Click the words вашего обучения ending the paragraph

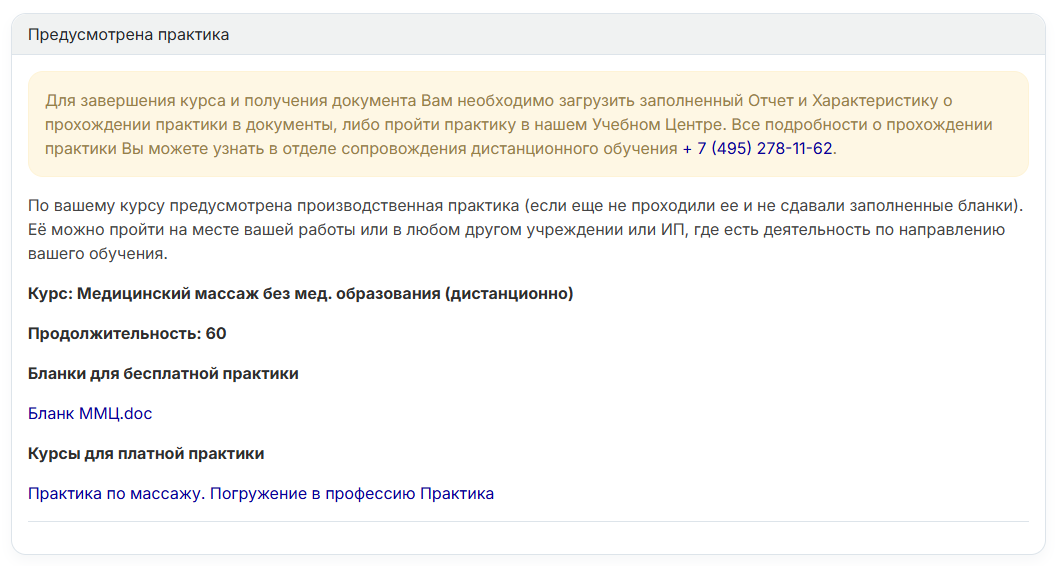tap(97, 254)
